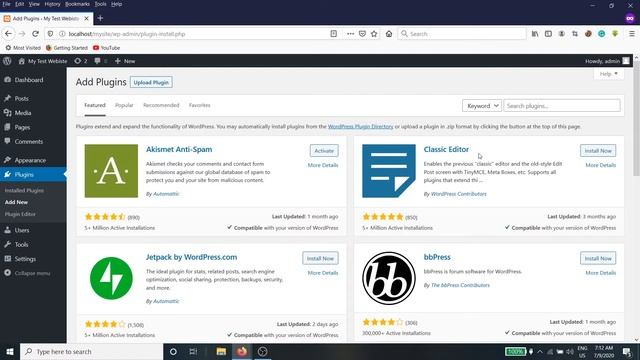Open Comments in sidebar

[28, 142]
